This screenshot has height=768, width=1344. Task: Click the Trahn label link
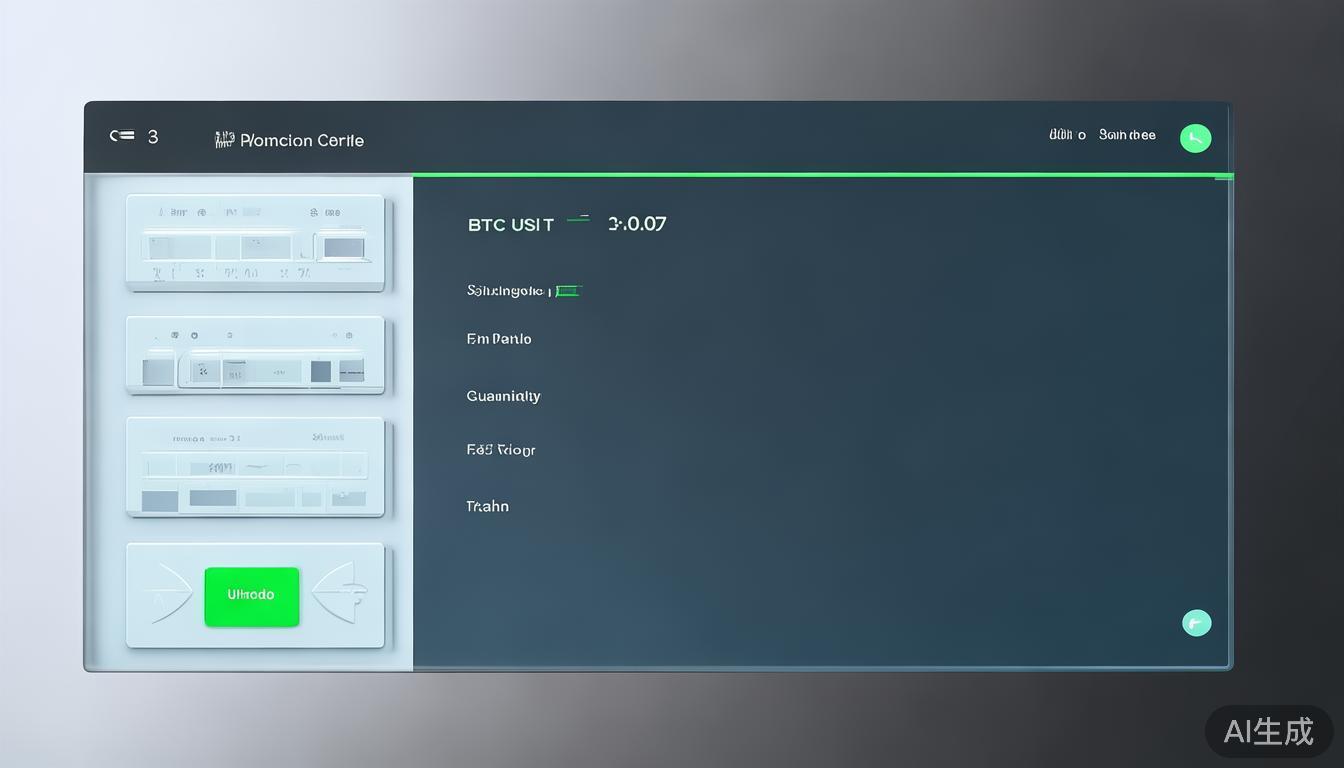click(x=487, y=506)
